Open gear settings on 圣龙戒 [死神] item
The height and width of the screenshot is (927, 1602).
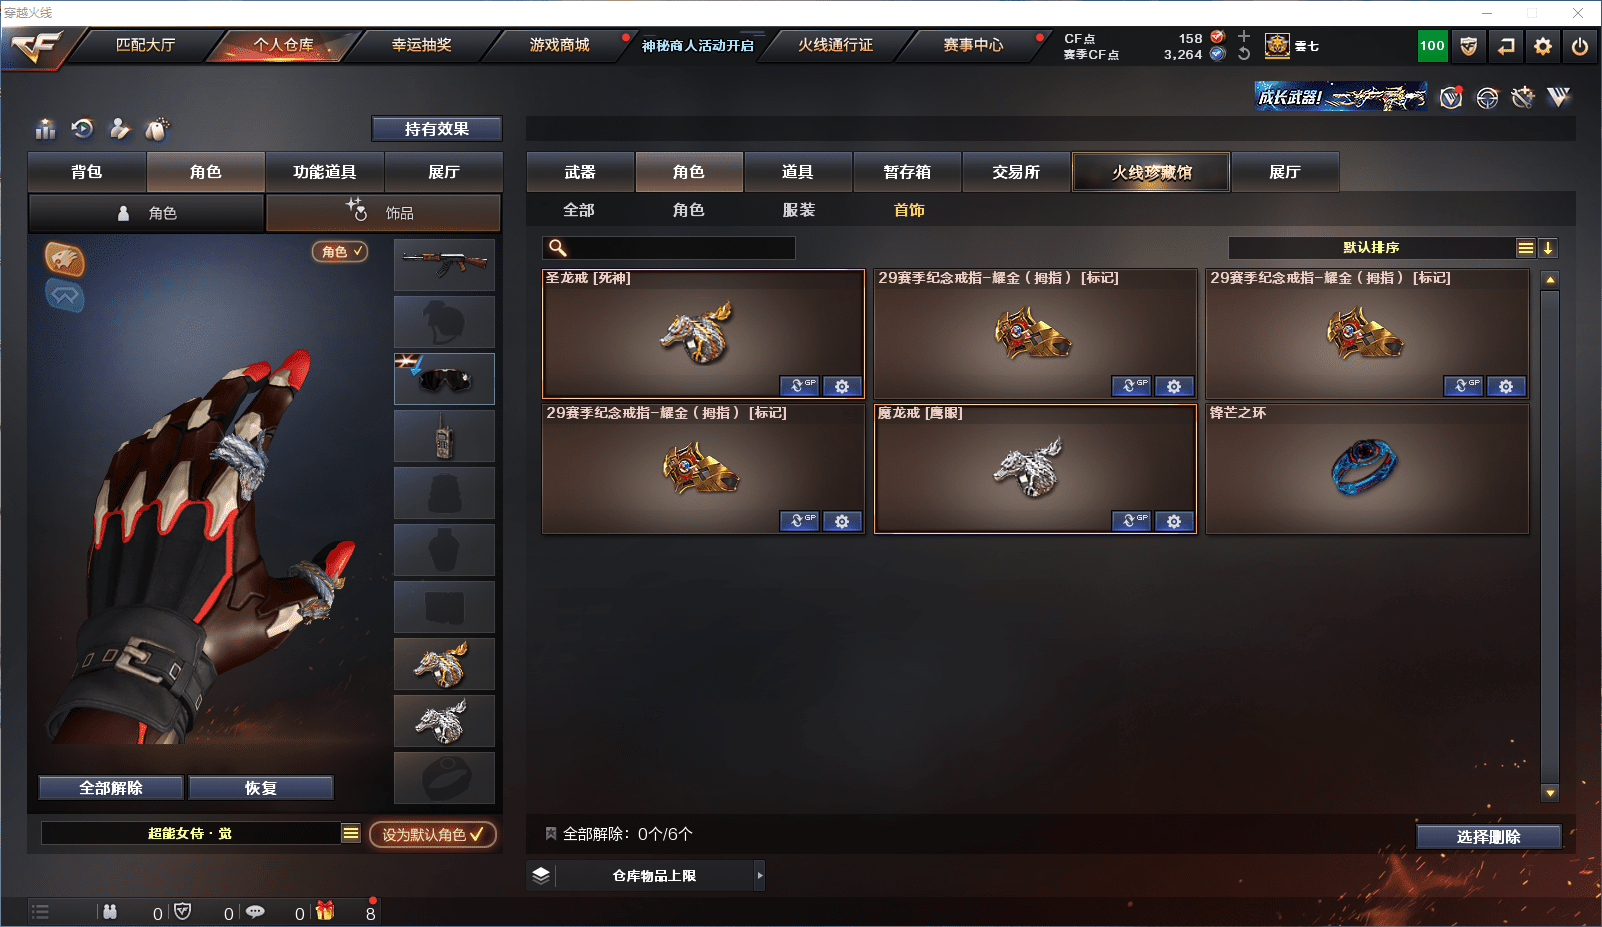(x=842, y=386)
